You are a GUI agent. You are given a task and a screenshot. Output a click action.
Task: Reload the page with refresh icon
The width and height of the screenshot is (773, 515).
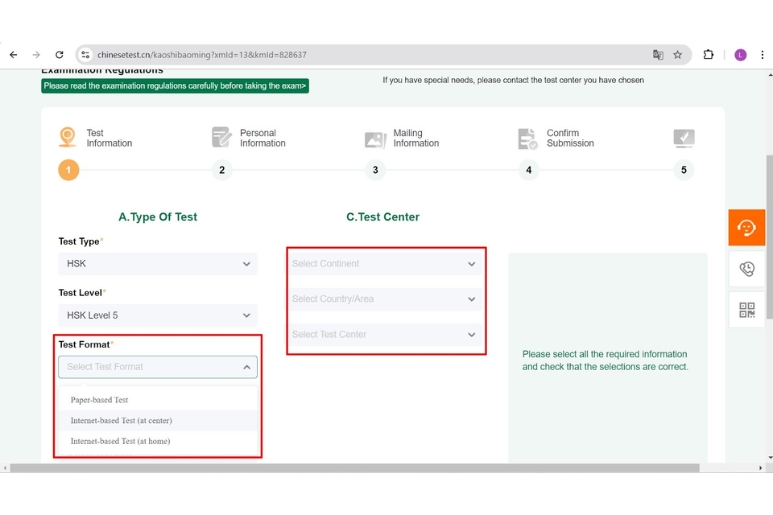pyautogui.click(x=59, y=55)
